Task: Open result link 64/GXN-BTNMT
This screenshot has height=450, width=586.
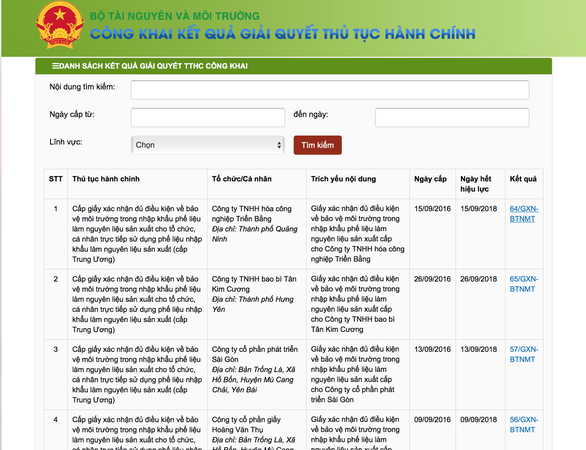Action: 524,214
